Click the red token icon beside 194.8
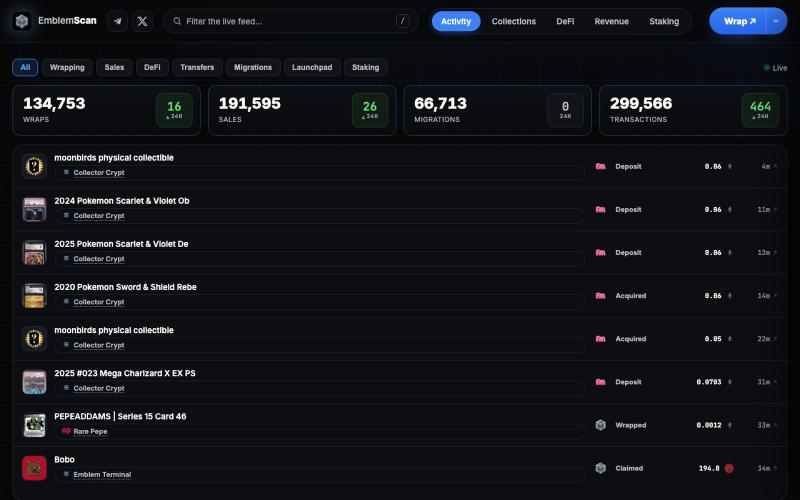This screenshot has height=500, width=800. pyautogui.click(x=729, y=468)
